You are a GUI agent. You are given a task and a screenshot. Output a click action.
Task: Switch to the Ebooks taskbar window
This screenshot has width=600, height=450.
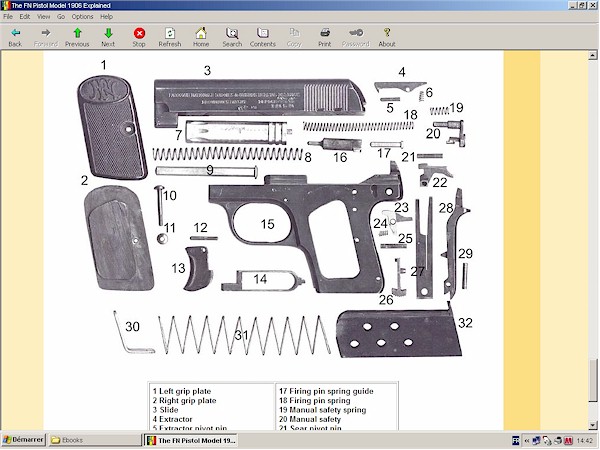pos(94,440)
